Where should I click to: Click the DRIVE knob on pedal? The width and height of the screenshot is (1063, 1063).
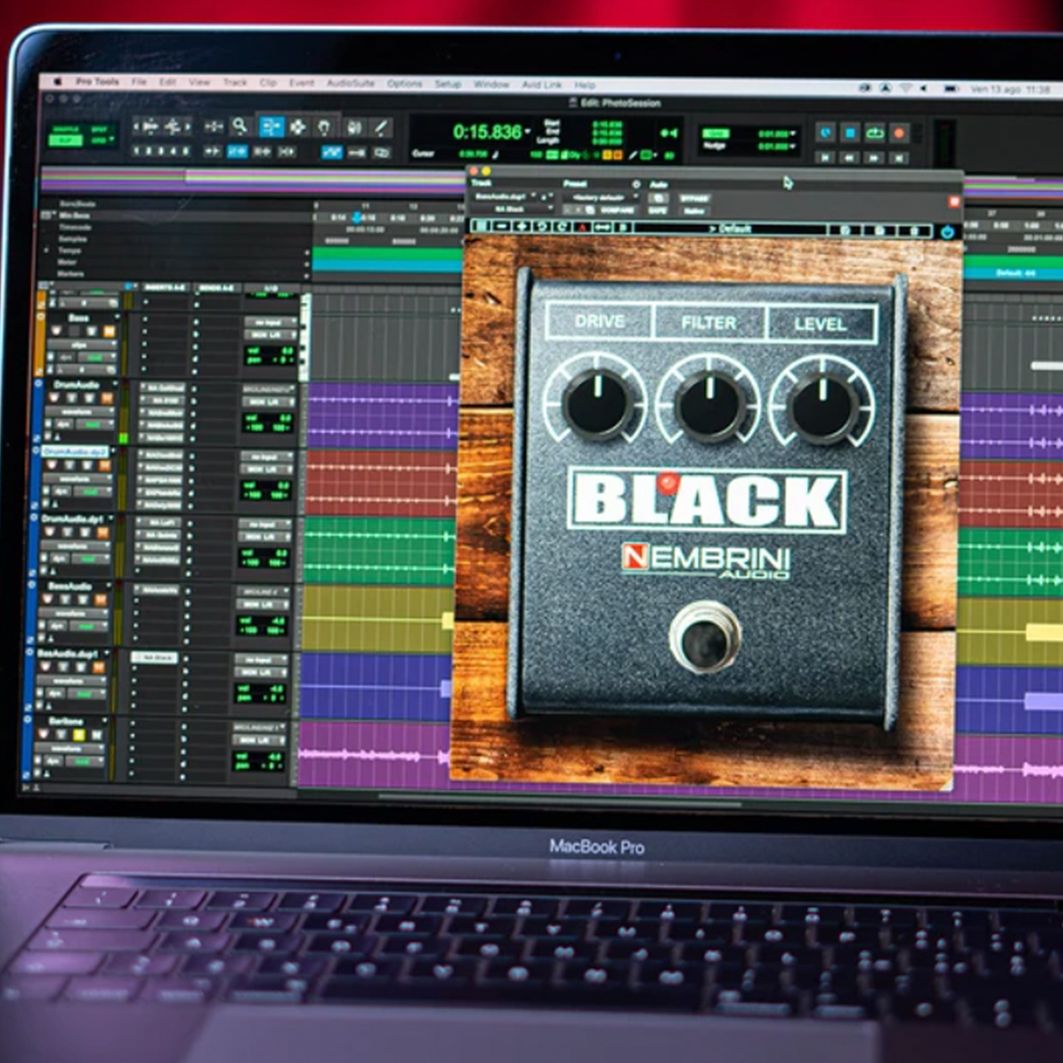(x=598, y=404)
